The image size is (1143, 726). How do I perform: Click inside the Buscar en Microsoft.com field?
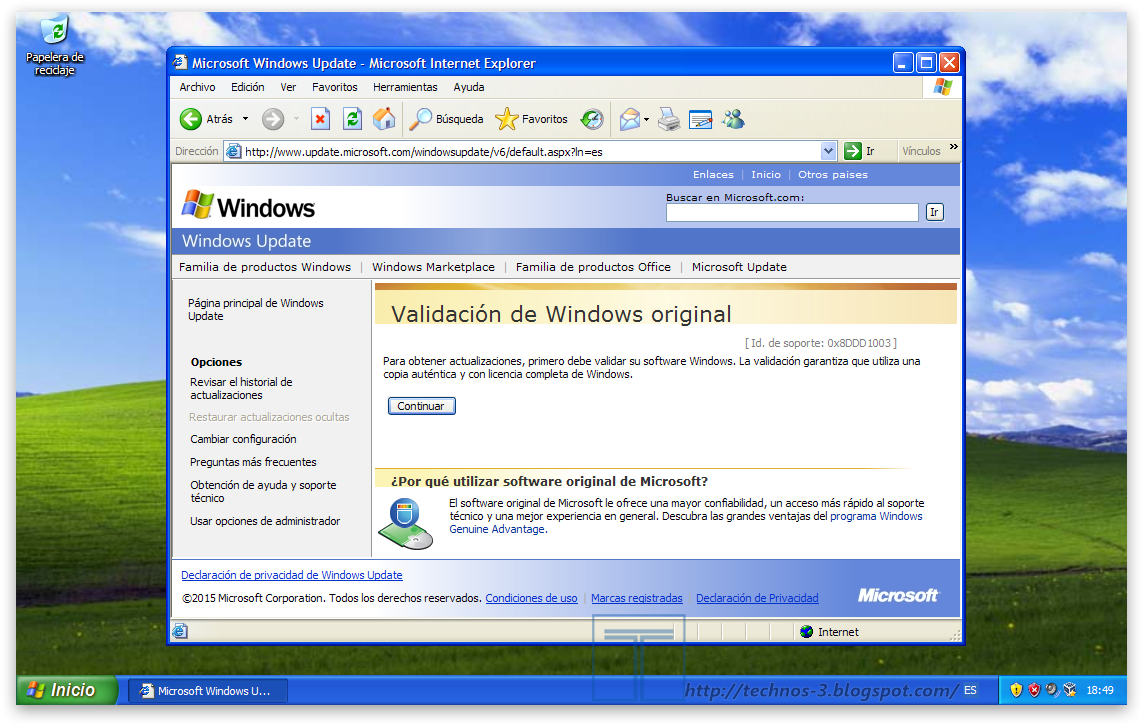click(790, 212)
